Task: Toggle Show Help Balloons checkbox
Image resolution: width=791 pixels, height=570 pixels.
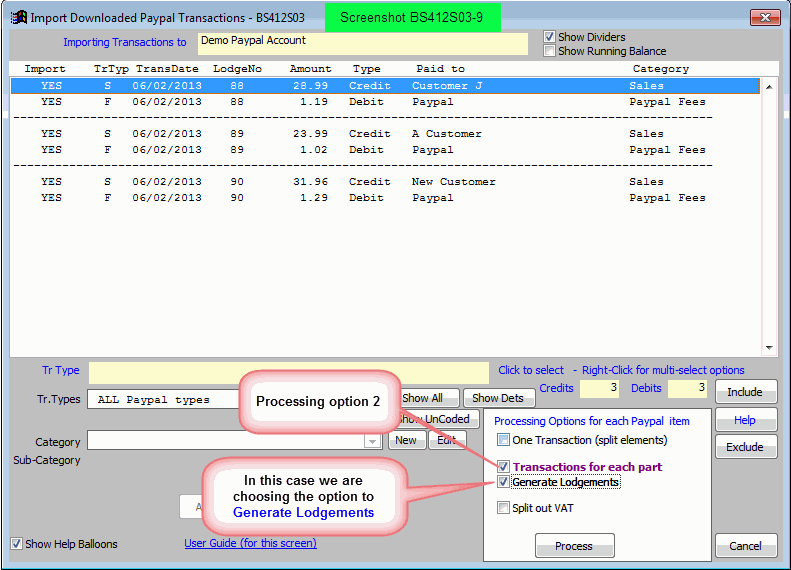Action: 17,544
